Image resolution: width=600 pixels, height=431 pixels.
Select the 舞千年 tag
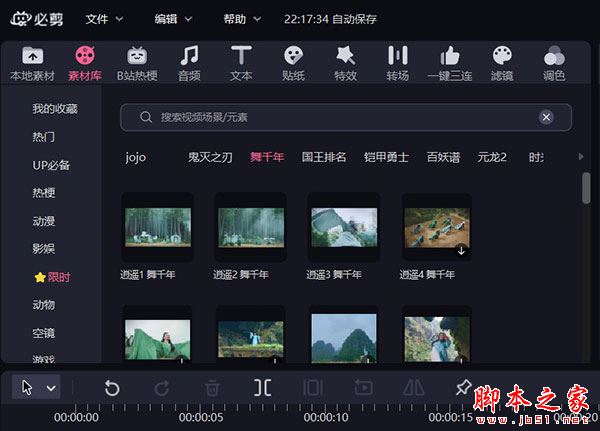coord(267,157)
